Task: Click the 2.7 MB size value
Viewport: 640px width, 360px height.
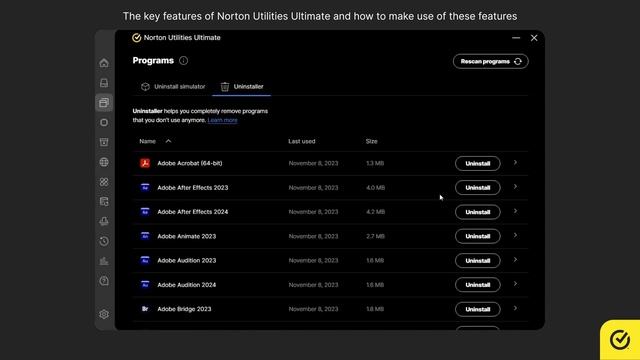Action: [376, 236]
